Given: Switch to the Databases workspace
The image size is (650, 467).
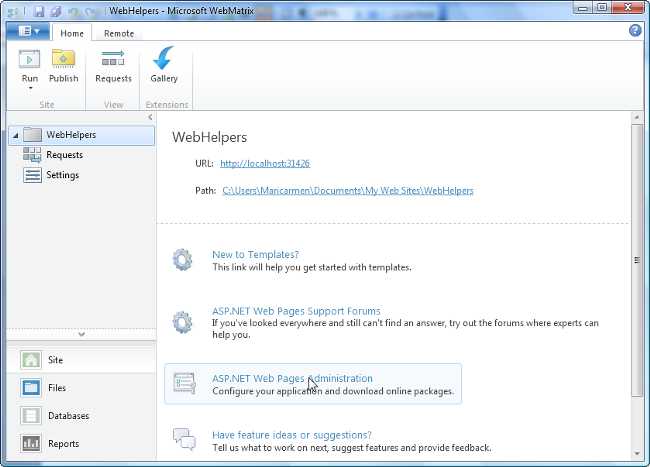Looking at the screenshot, I should click(x=68, y=416).
